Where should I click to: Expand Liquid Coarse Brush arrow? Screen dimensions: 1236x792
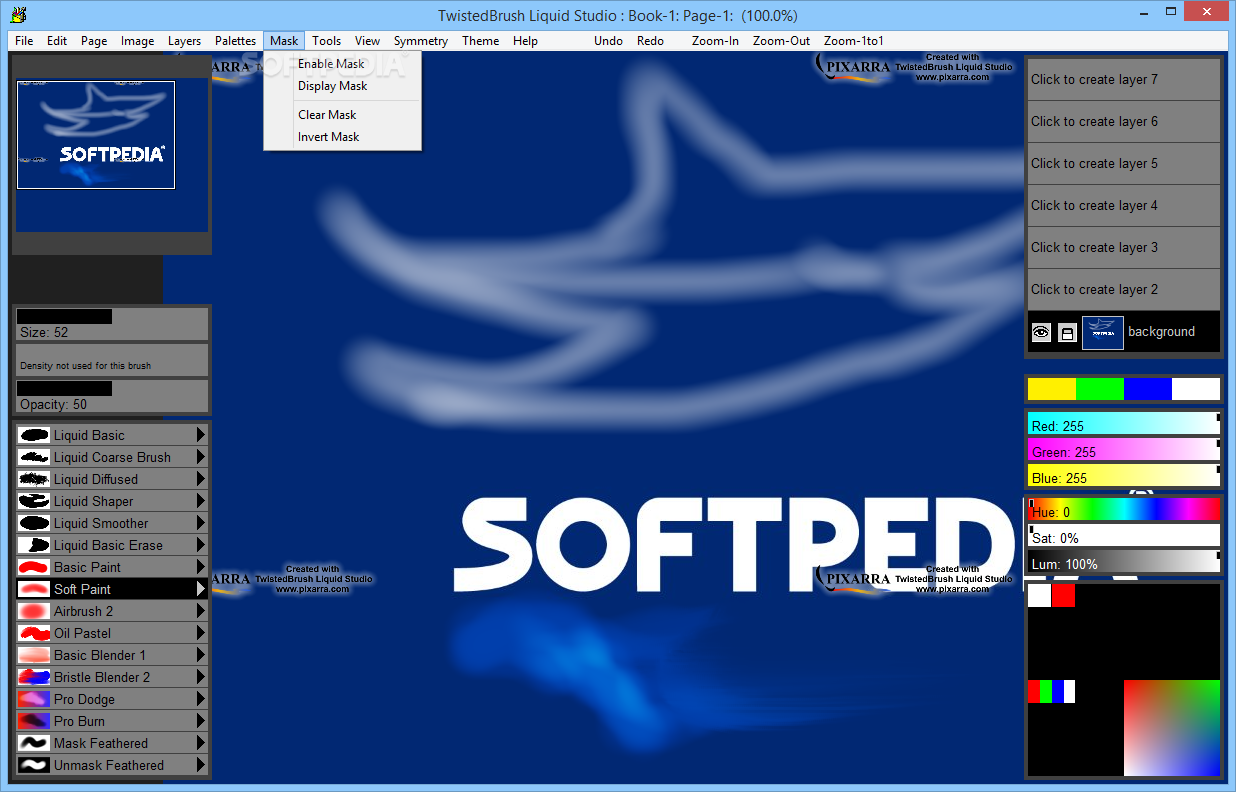pyautogui.click(x=201, y=457)
